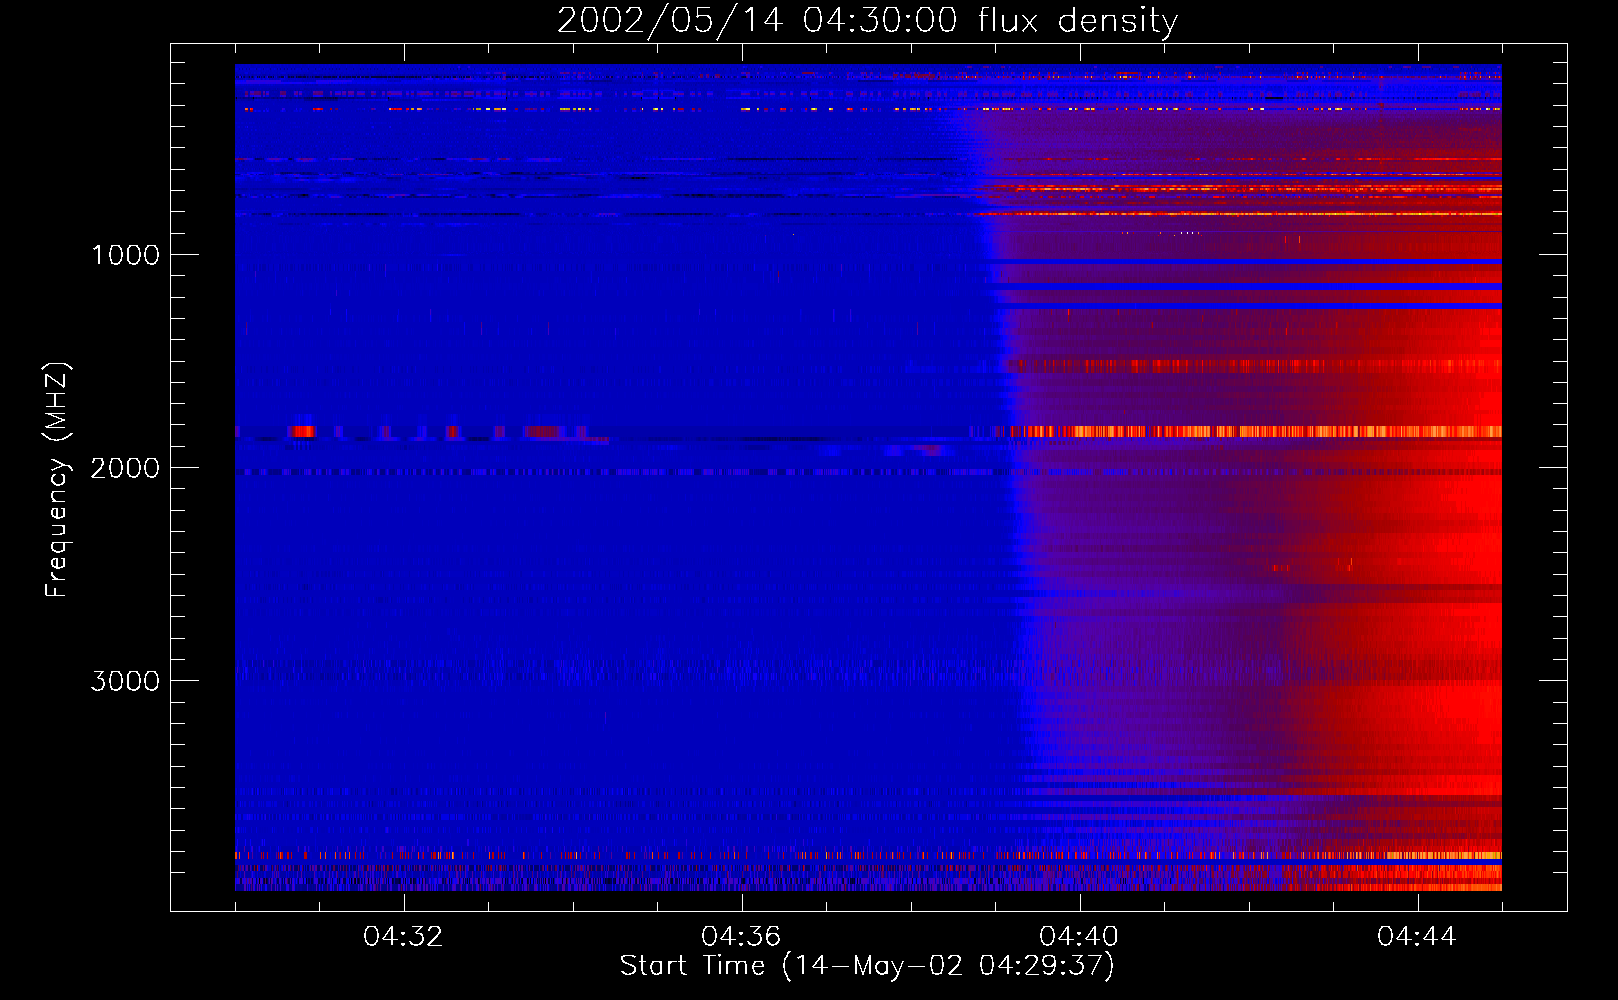1618x1000 pixels.
Task: Click the 1000 frequency tick label
Action: (x=125, y=255)
